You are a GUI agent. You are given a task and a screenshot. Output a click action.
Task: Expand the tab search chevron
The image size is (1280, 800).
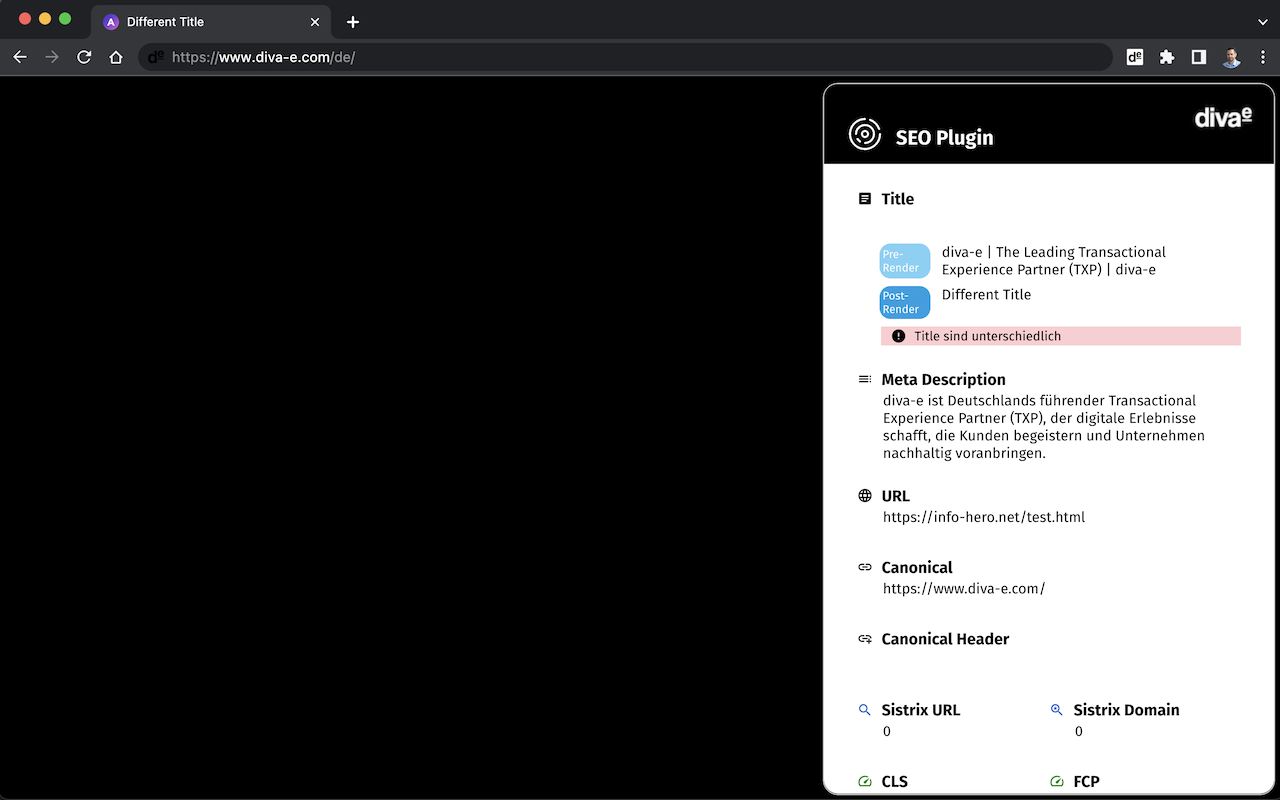click(1262, 22)
